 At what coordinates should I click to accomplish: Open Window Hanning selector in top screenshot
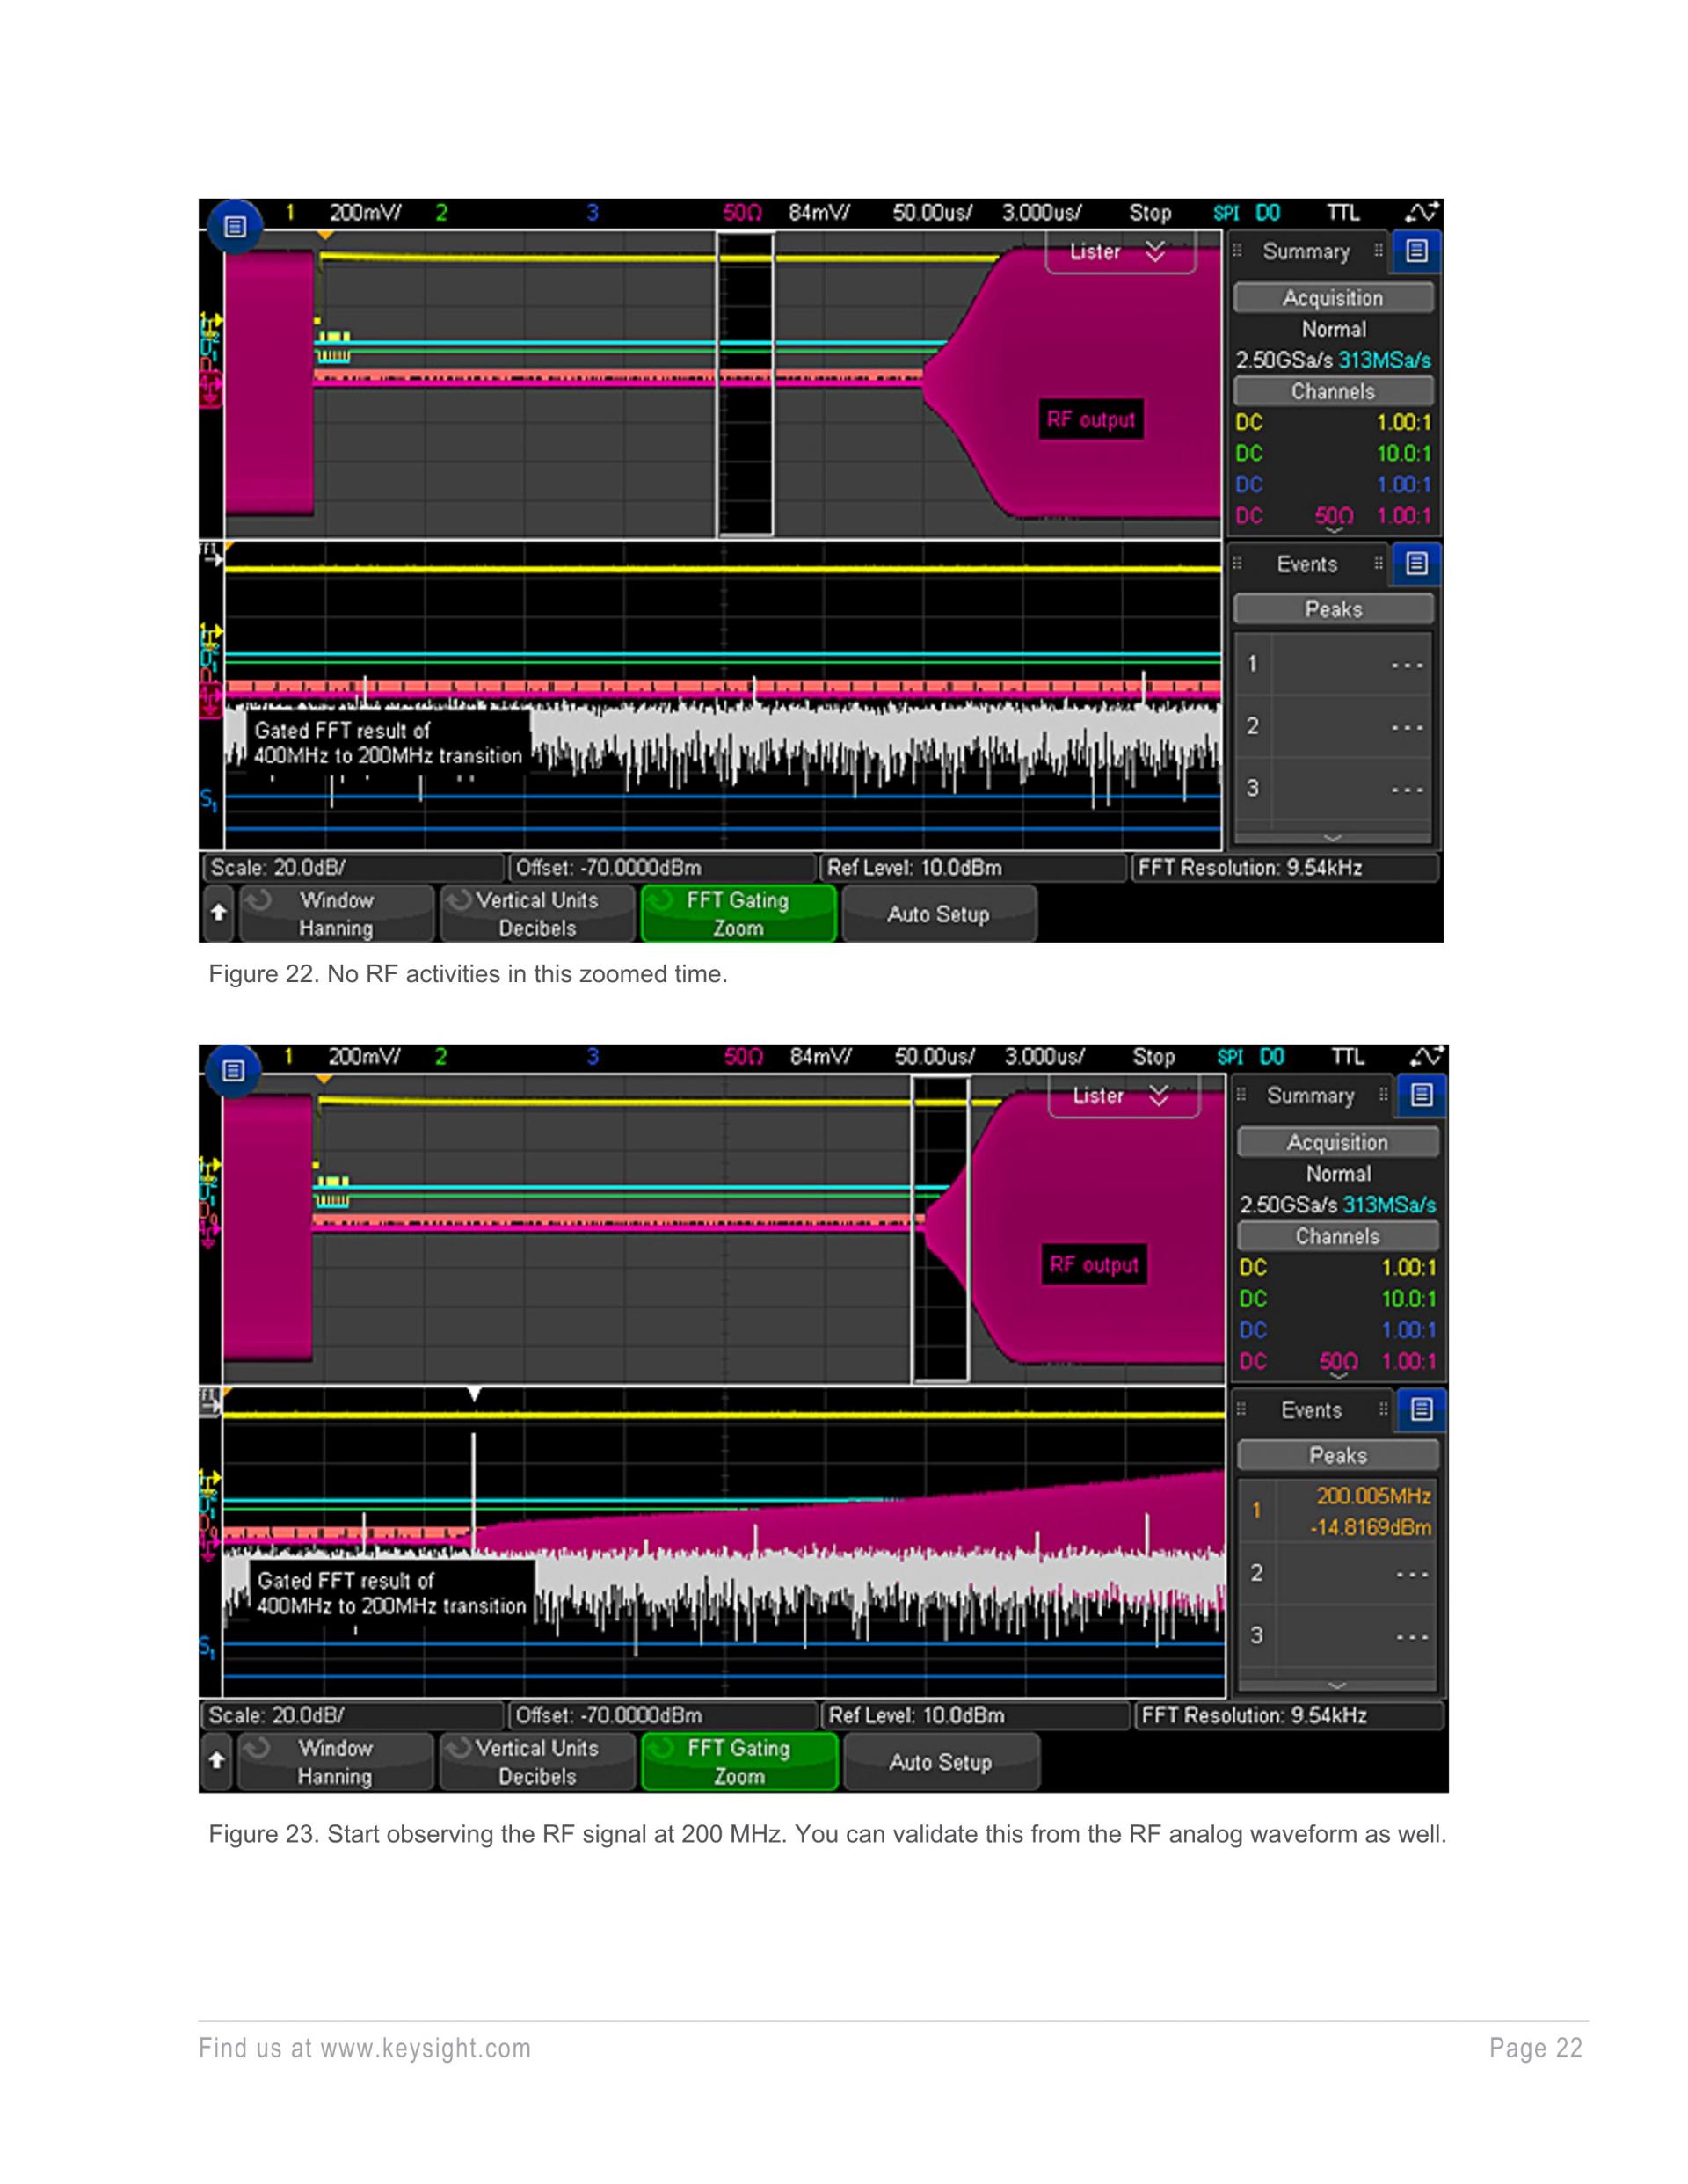[x=337, y=913]
